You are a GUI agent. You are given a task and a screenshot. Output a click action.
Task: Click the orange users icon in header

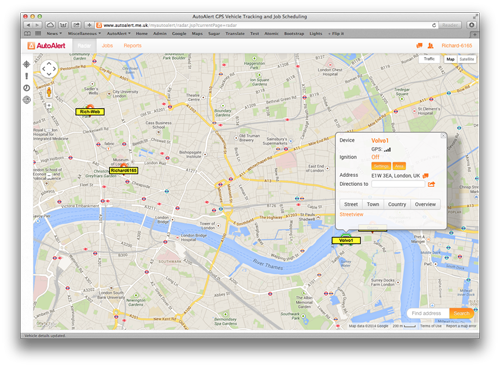[x=430, y=46]
